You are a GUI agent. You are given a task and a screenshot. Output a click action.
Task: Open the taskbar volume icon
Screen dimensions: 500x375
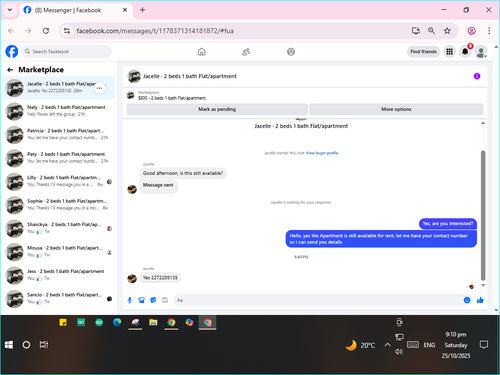point(399,352)
